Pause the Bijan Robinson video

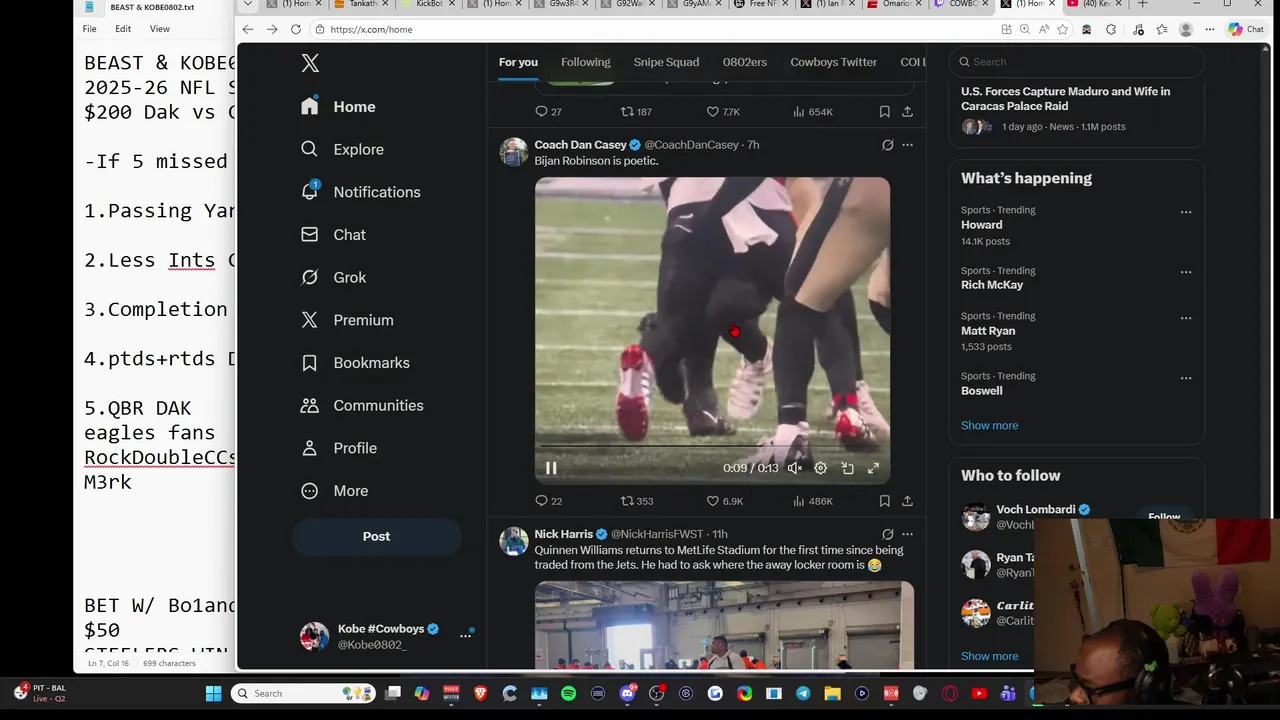click(551, 468)
